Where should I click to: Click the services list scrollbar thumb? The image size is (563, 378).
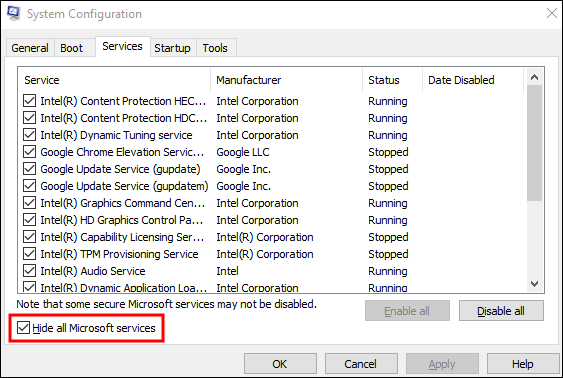(534, 143)
